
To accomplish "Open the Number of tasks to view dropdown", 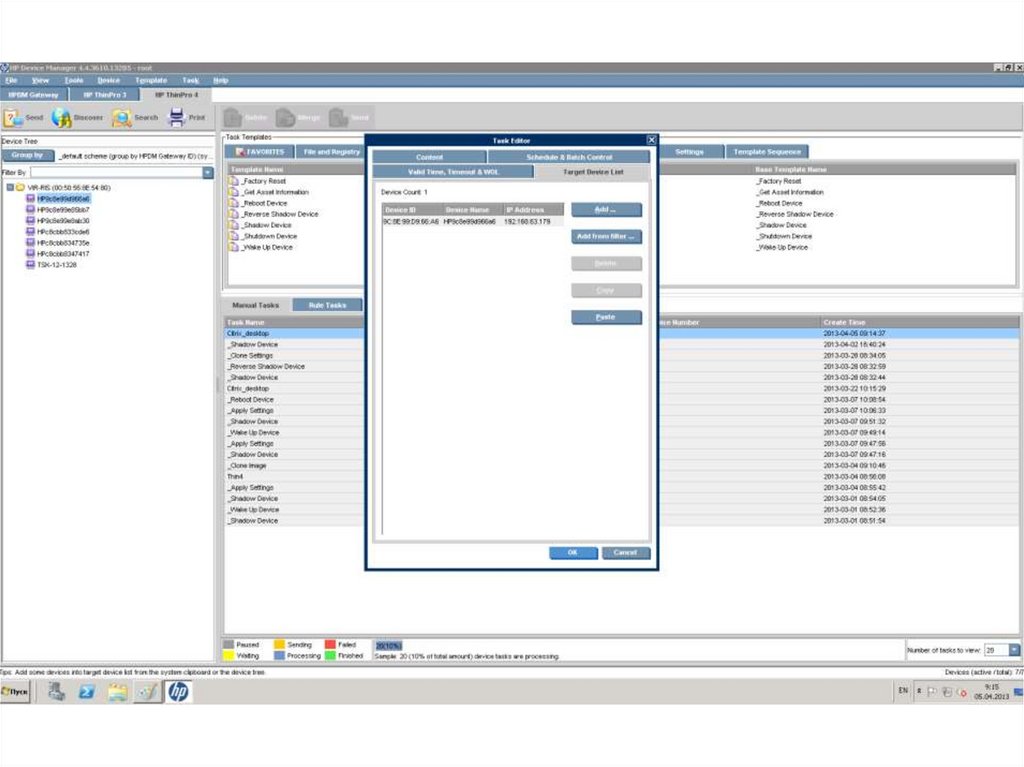I will tap(1014, 650).
